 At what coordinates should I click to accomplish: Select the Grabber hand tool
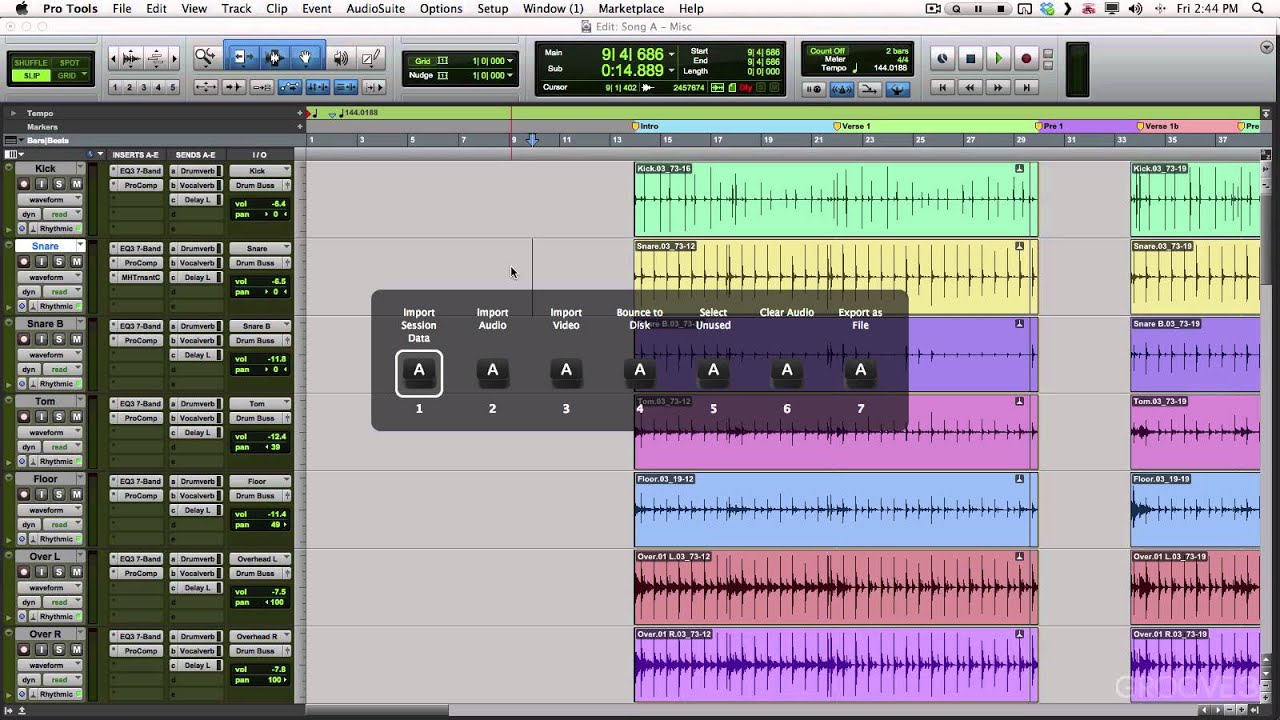305,58
